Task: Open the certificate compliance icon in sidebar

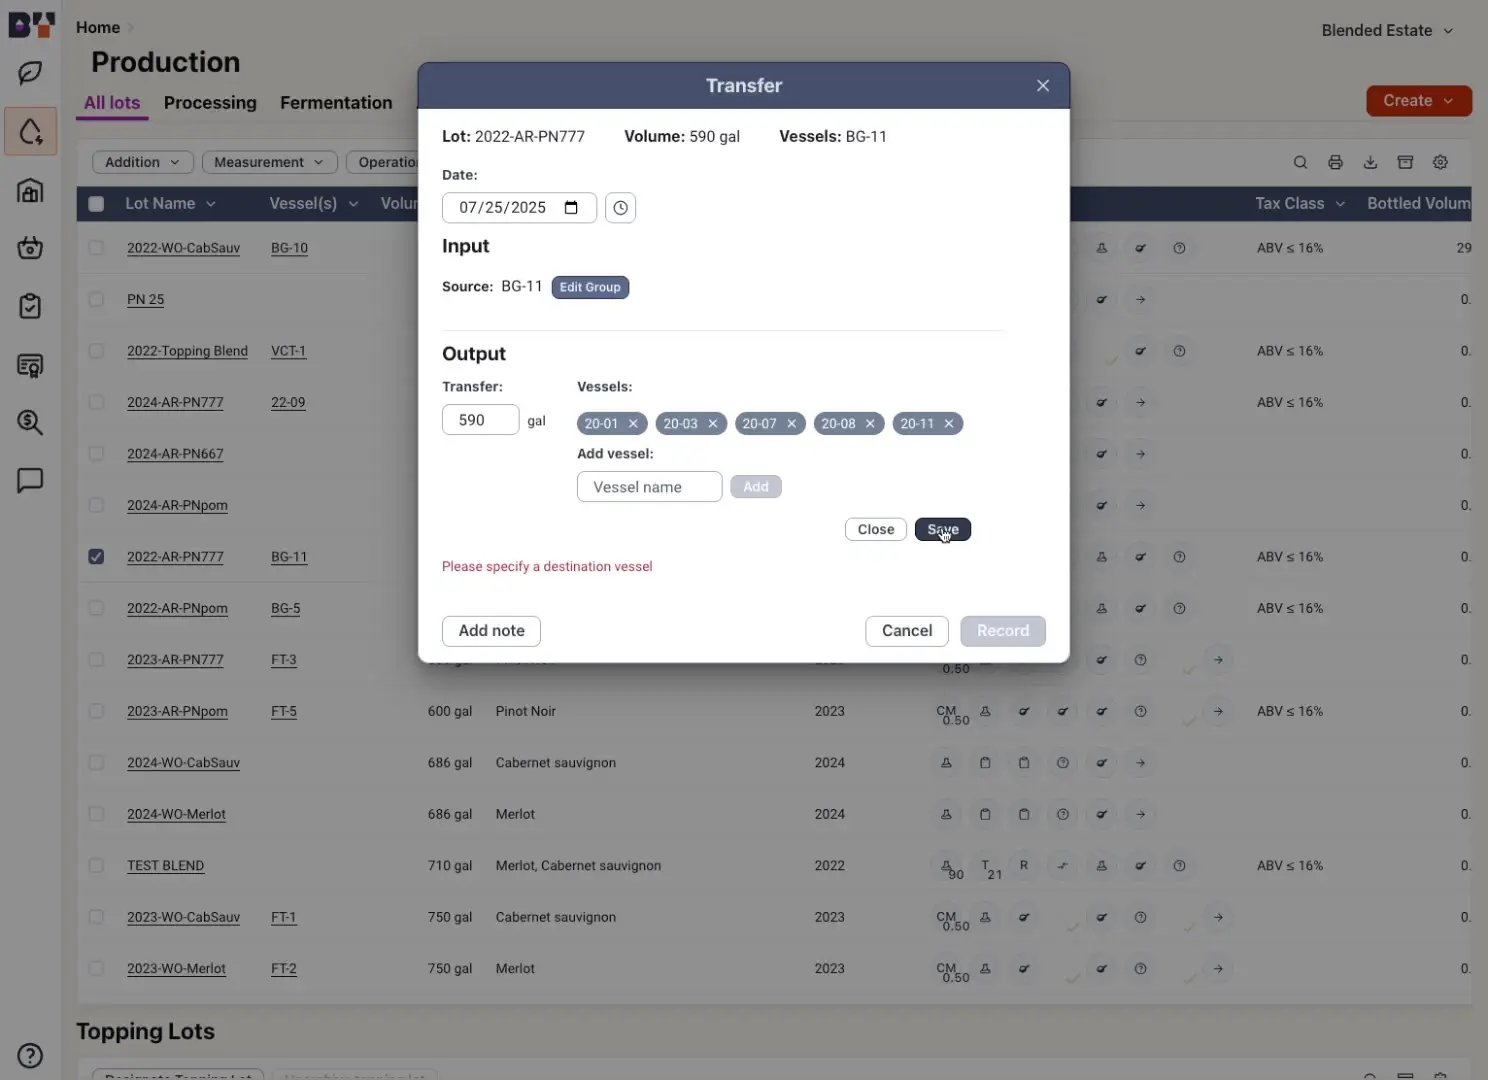Action: (30, 365)
